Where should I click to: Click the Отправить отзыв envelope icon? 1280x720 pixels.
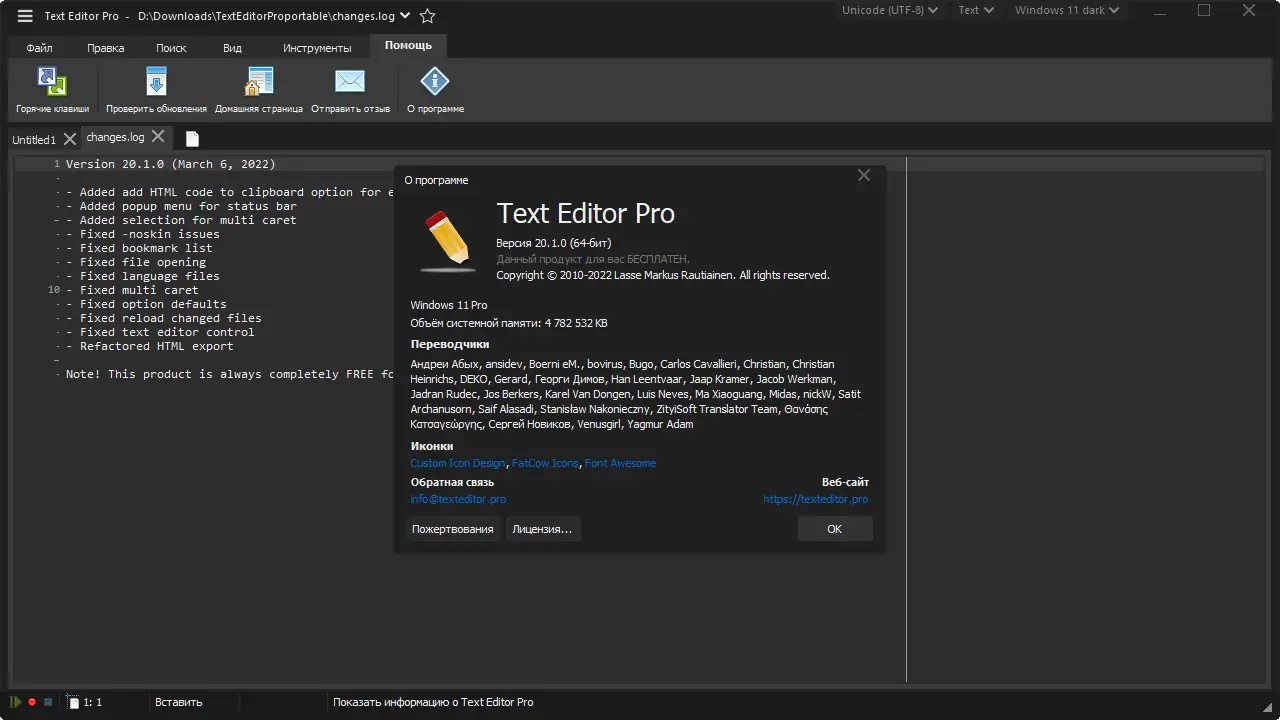coord(350,82)
